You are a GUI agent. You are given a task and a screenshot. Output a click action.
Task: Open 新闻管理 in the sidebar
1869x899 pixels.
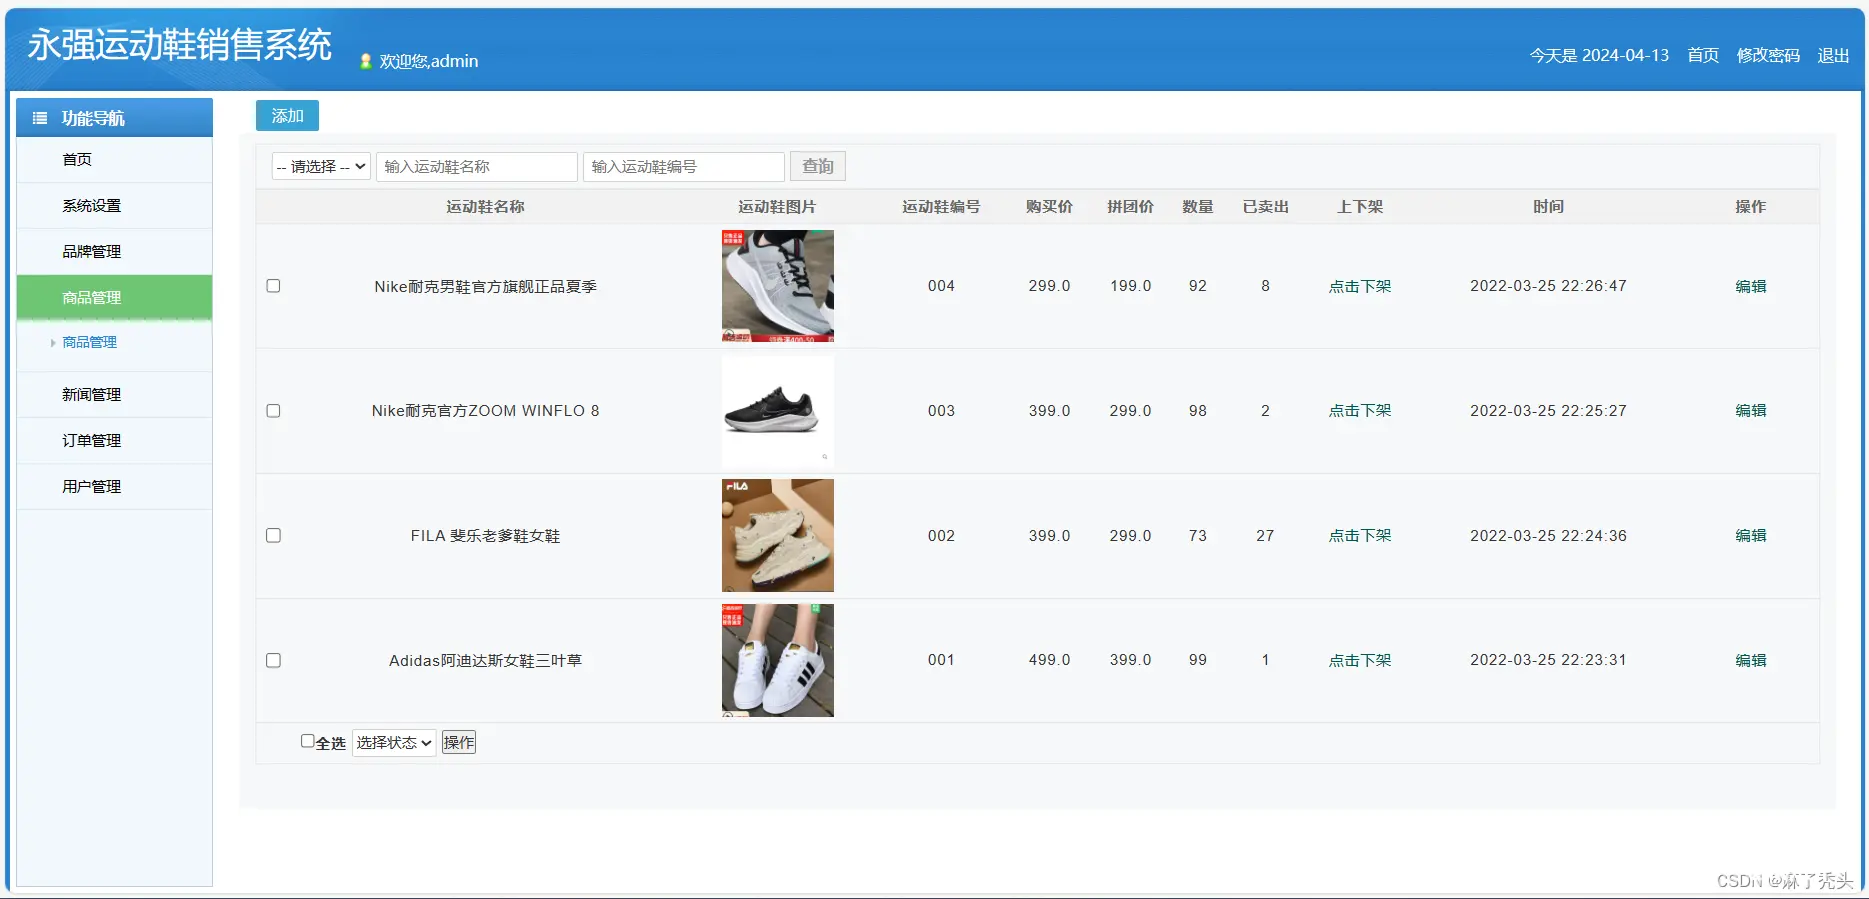(114, 395)
